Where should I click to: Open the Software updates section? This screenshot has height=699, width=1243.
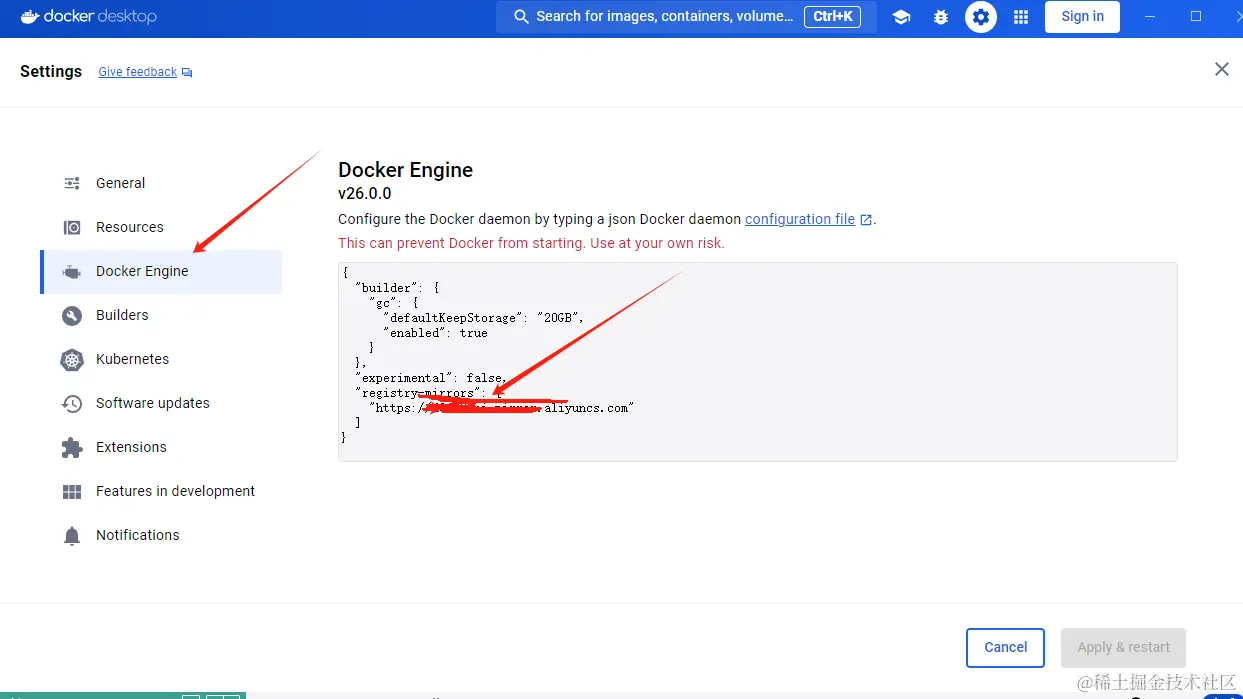coord(161,403)
